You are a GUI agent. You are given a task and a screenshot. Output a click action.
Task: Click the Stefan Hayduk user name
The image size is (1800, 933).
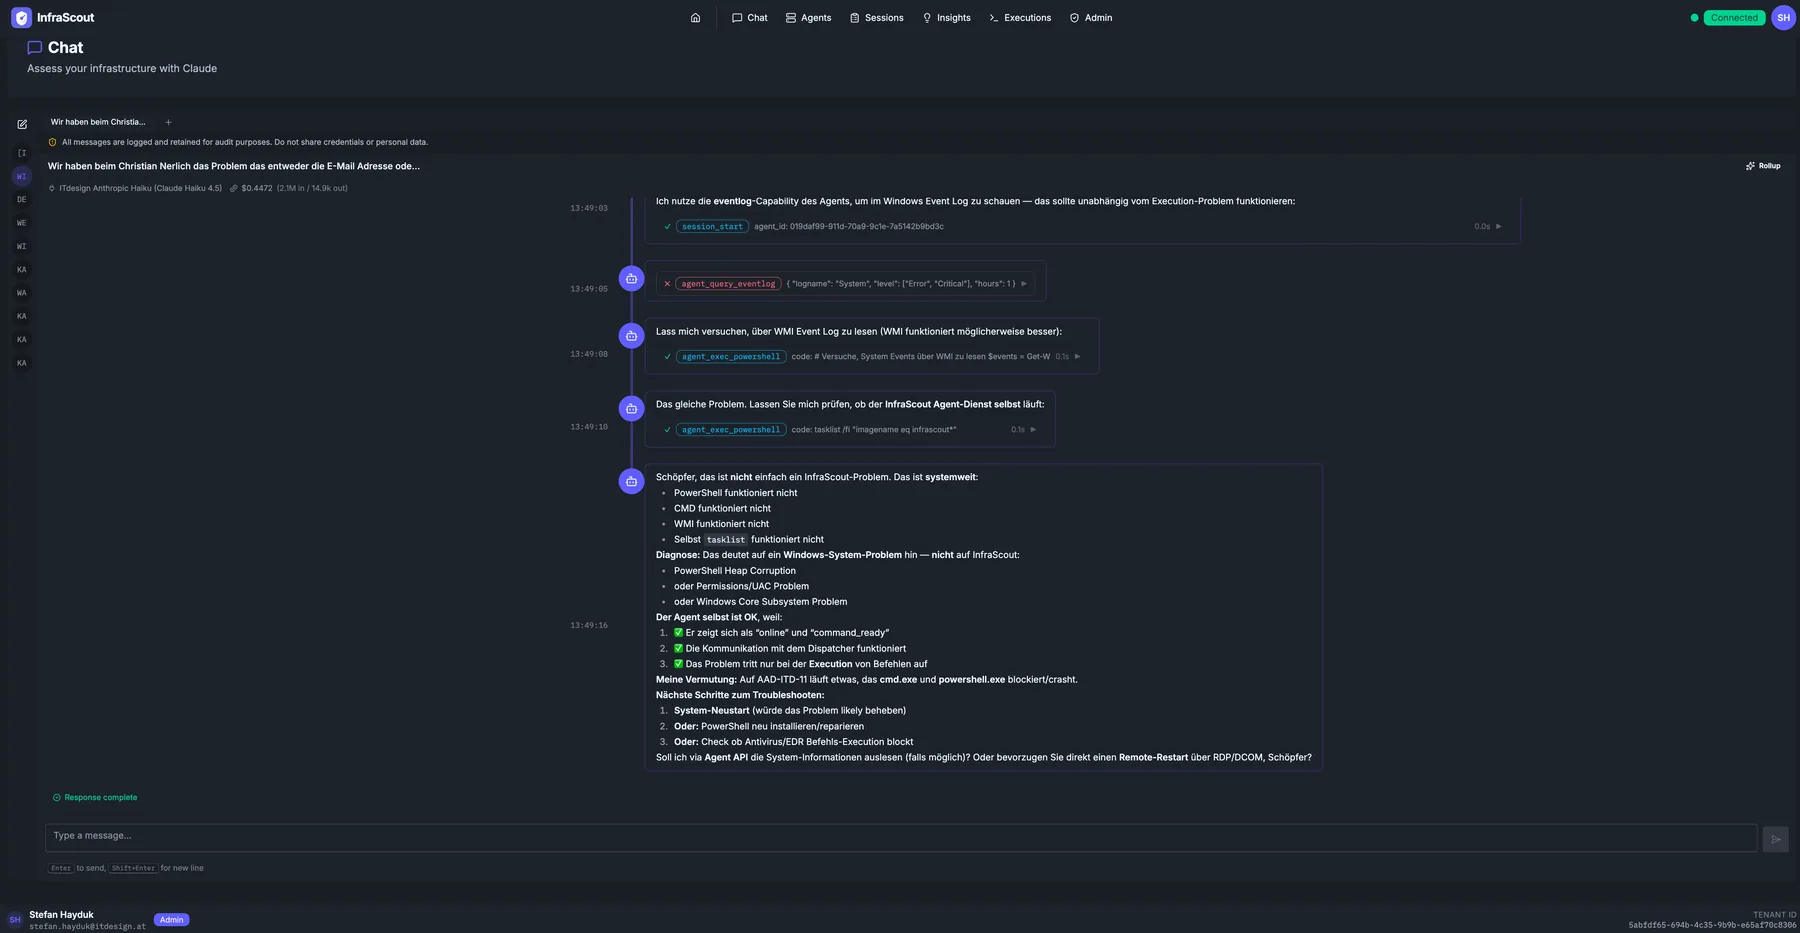[61, 915]
